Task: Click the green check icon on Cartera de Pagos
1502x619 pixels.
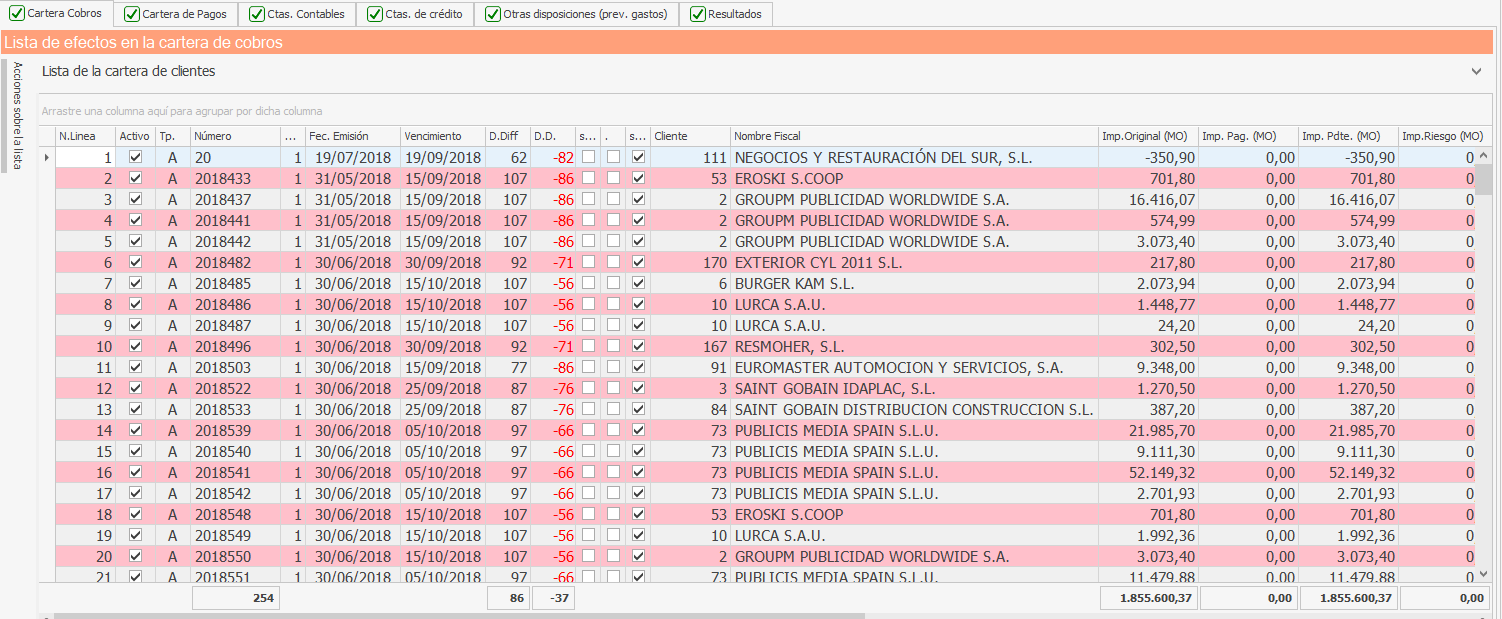Action: coord(132,14)
